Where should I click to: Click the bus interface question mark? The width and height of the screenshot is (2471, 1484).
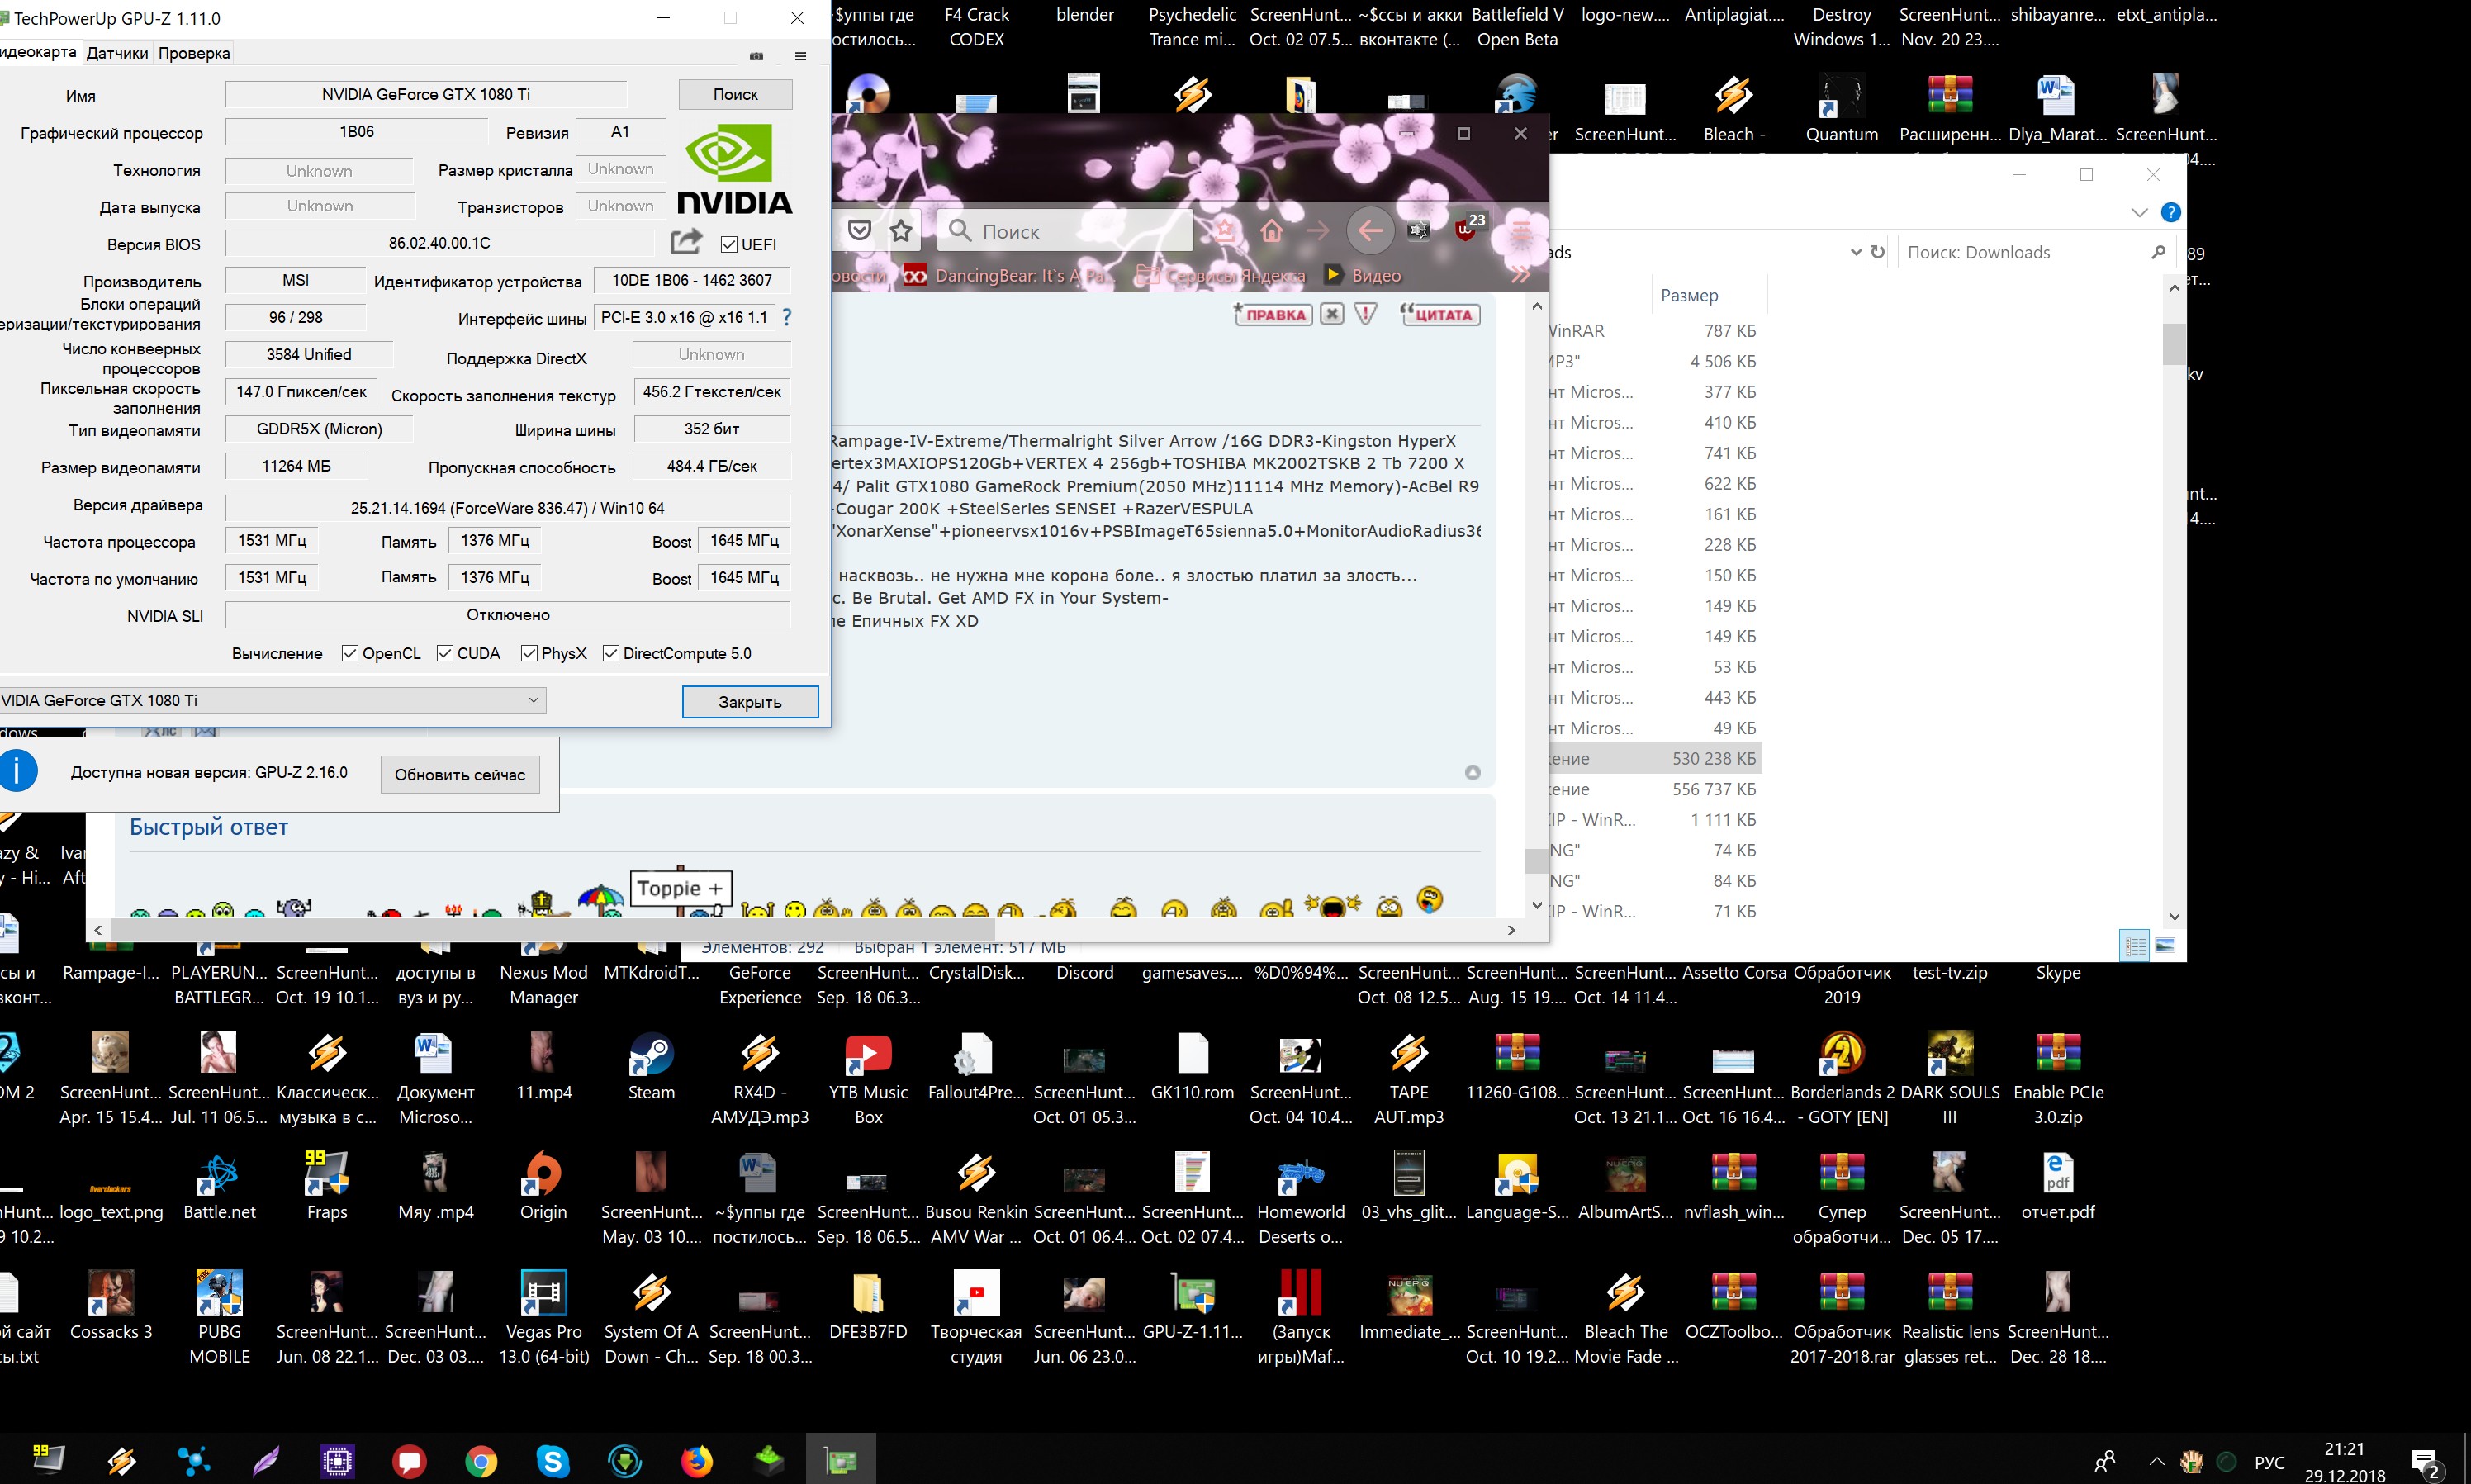tap(787, 317)
